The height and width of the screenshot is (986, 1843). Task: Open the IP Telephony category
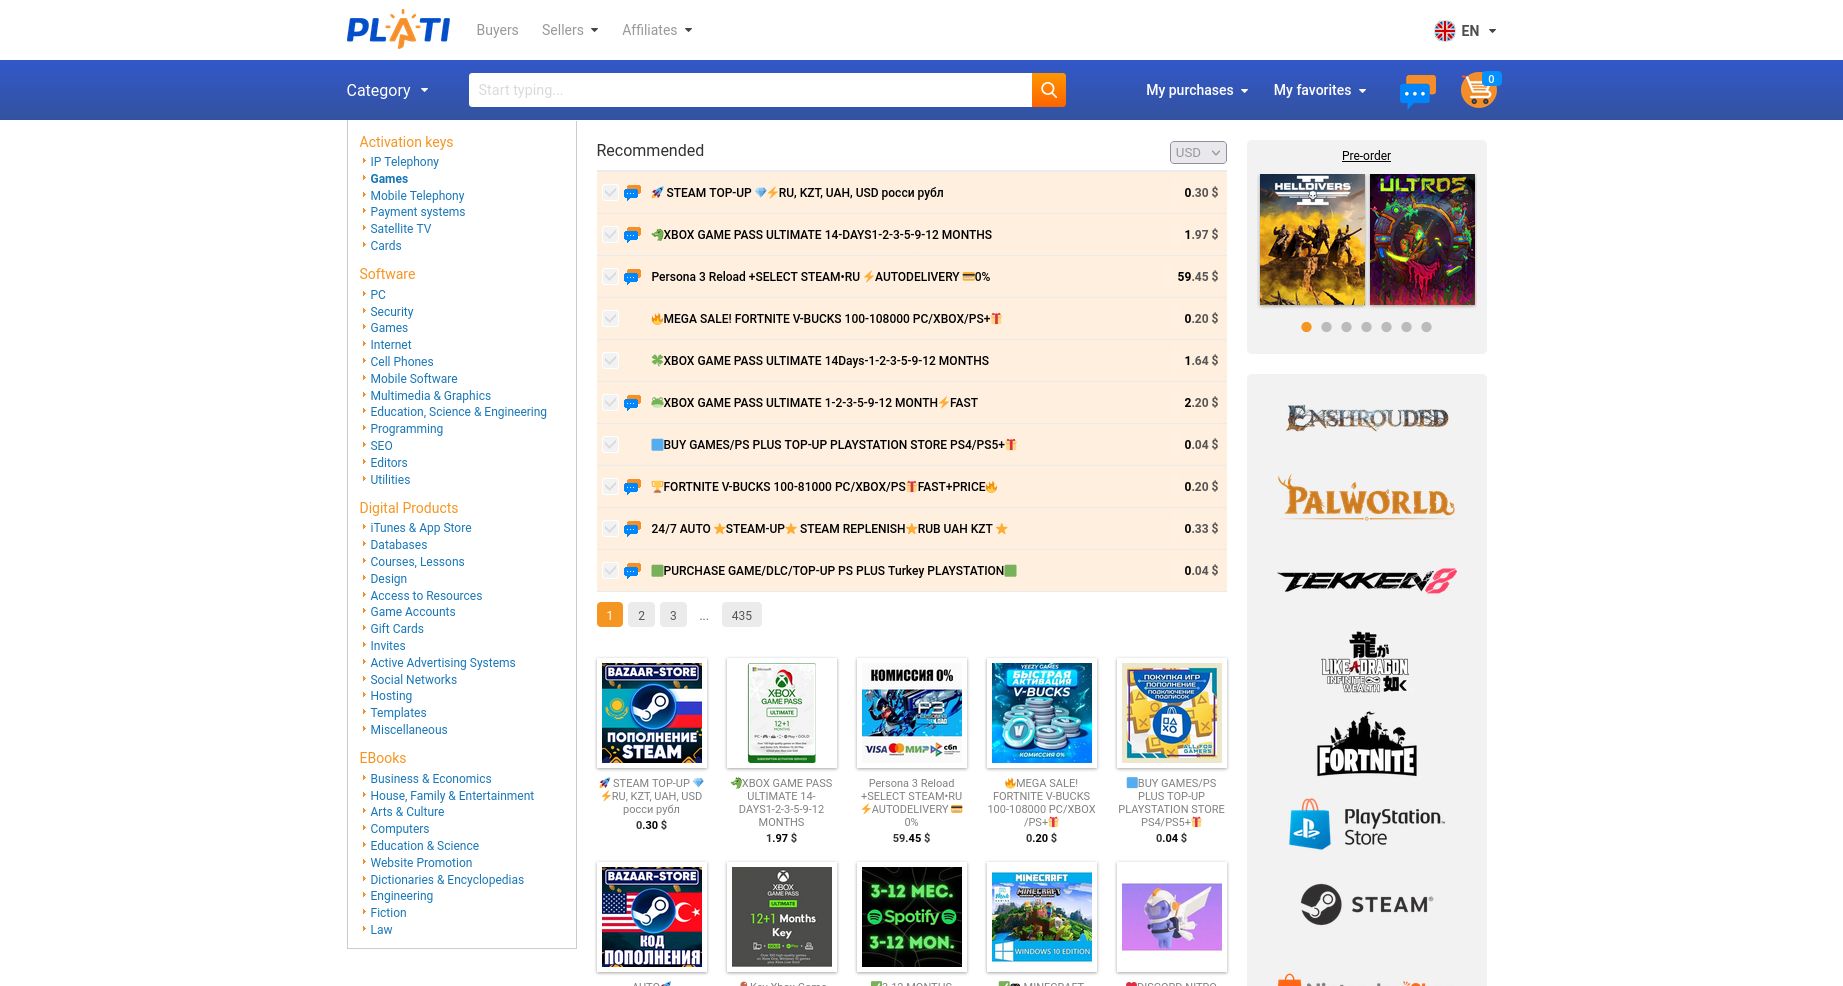(x=404, y=162)
